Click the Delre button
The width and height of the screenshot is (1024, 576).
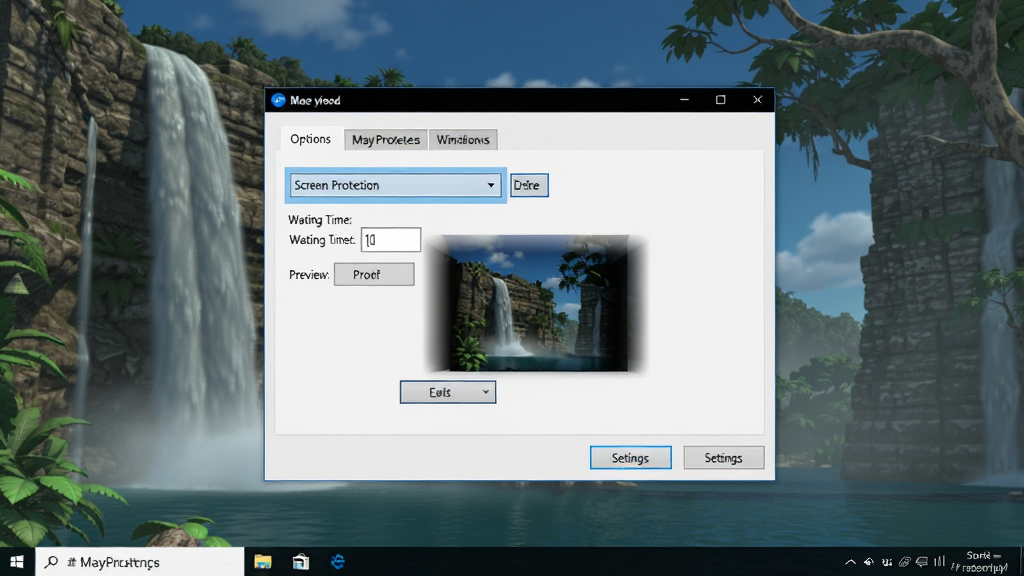click(529, 185)
